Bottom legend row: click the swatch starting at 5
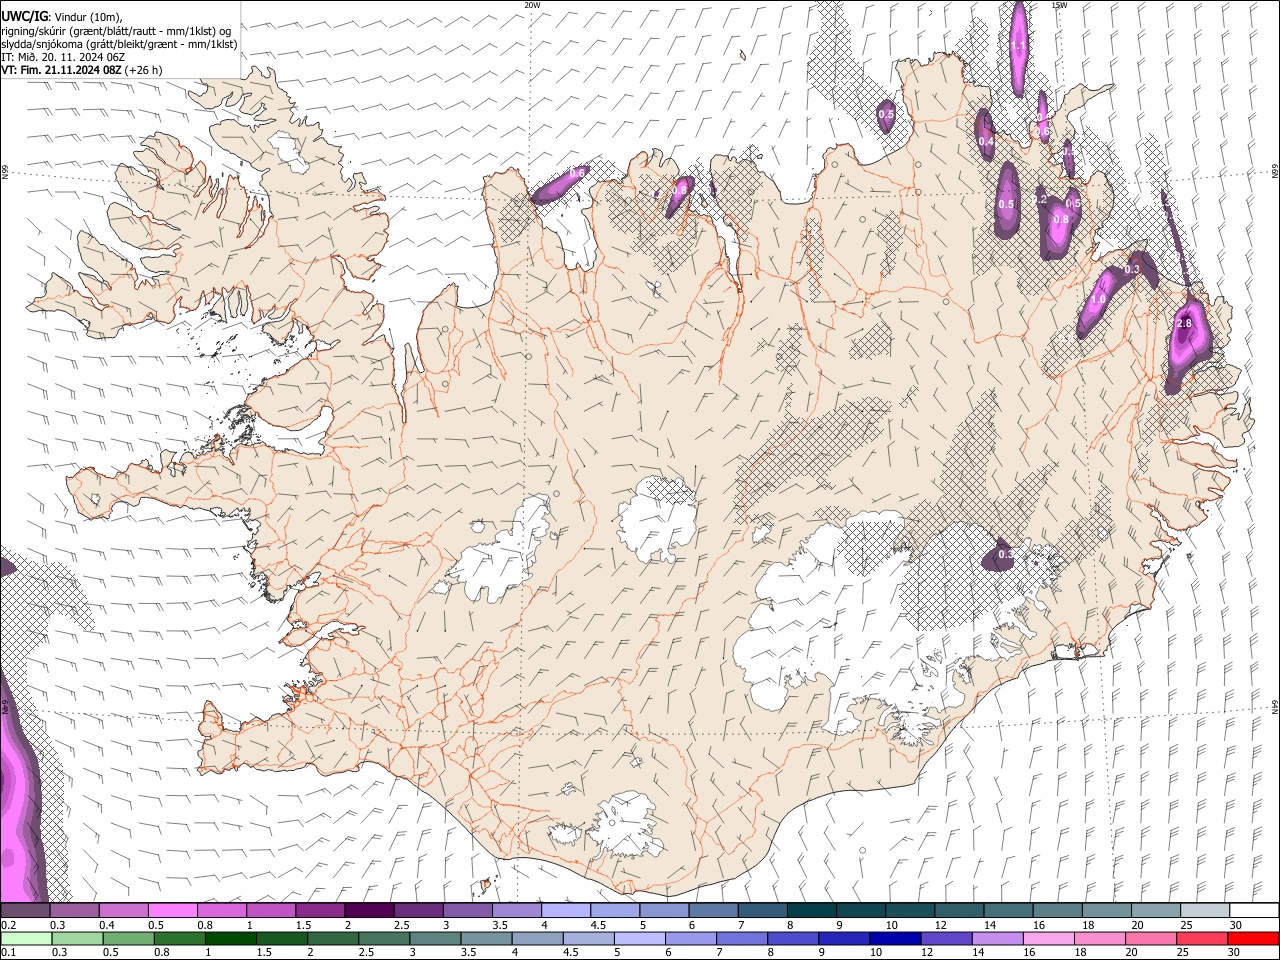Viewport: 1280px width, 960px height. tap(639, 938)
